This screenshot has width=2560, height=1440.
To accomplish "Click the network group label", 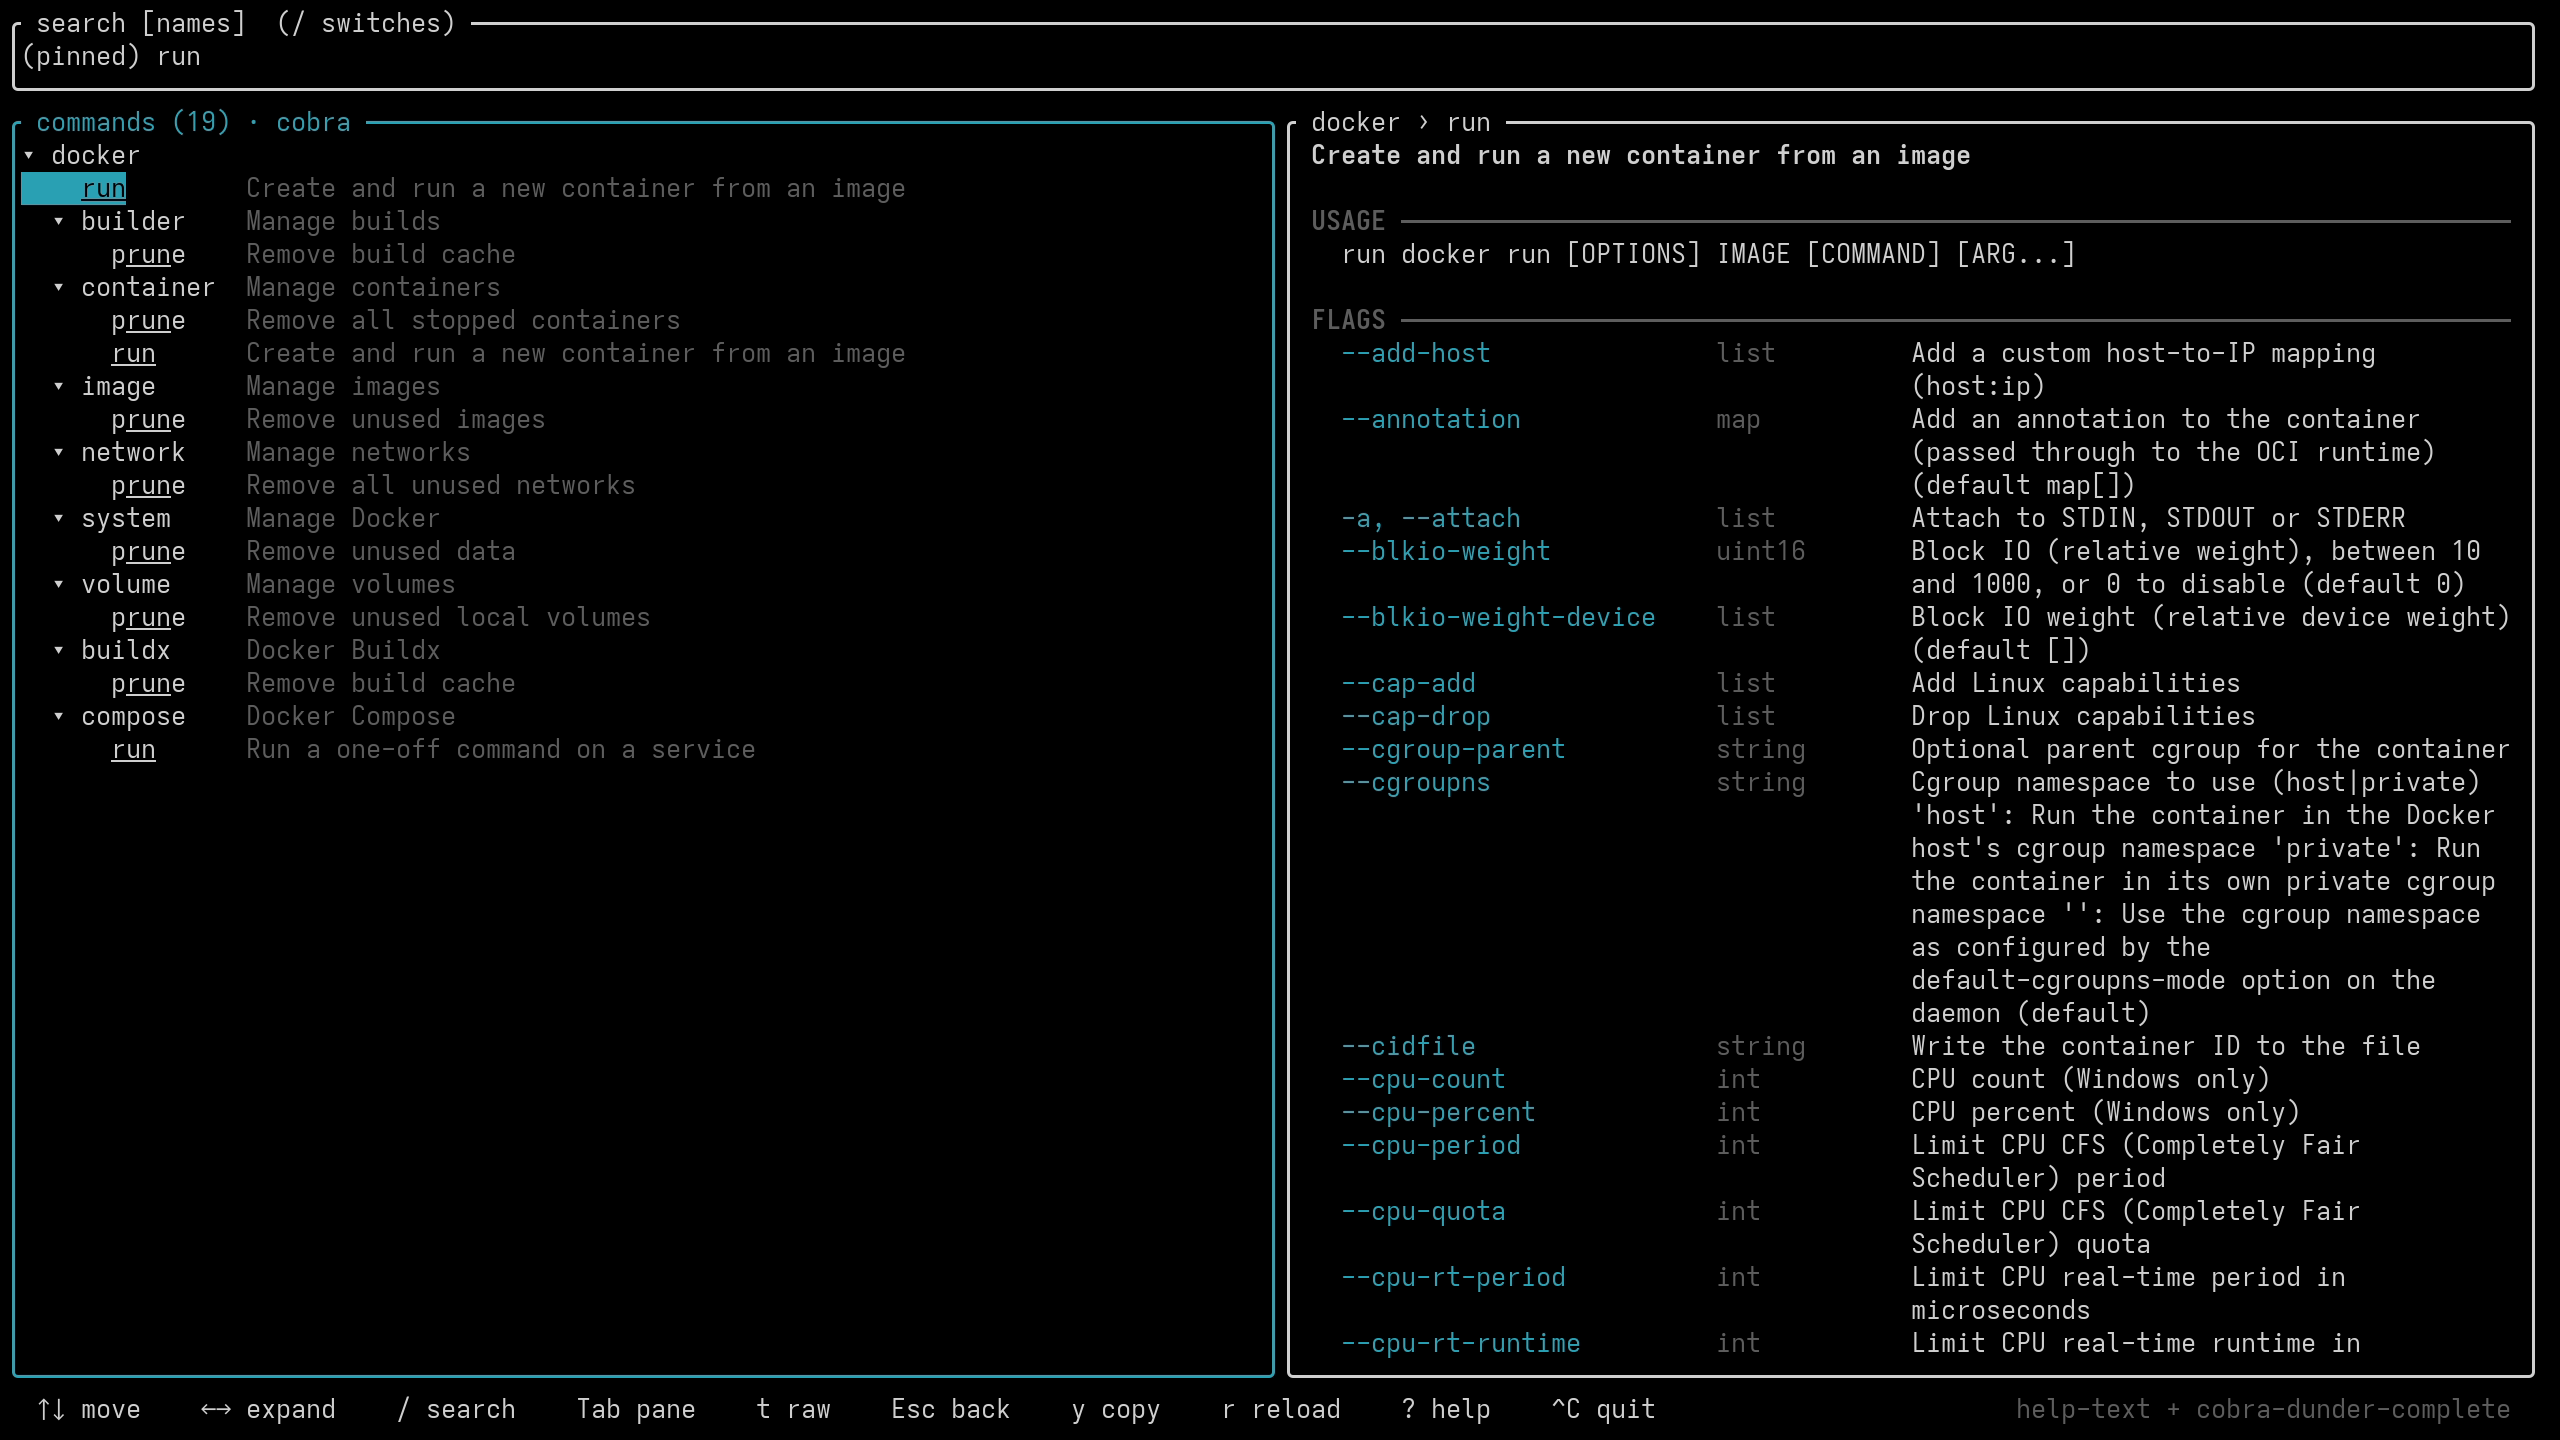I will 133,453.
